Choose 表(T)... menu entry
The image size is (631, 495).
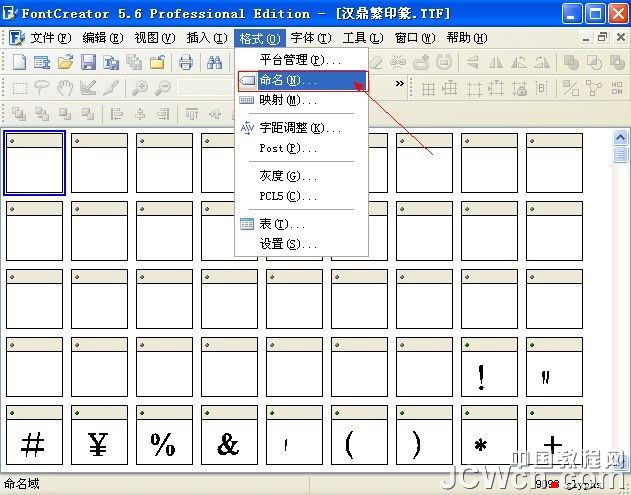click(301, 224)
